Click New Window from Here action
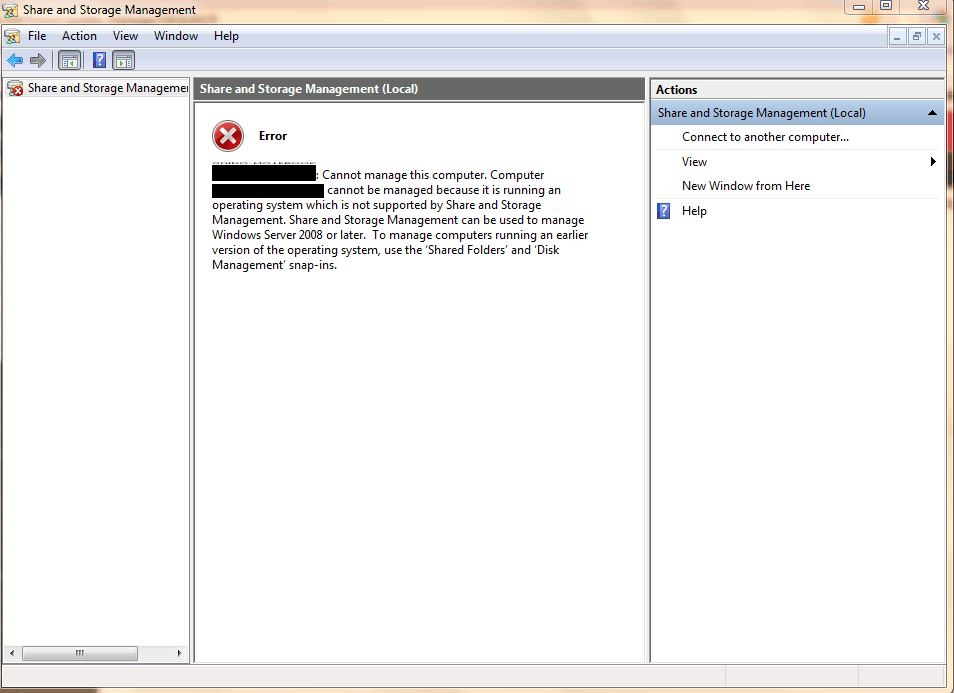This screenshot has height=693, width=954. point(746,186)
